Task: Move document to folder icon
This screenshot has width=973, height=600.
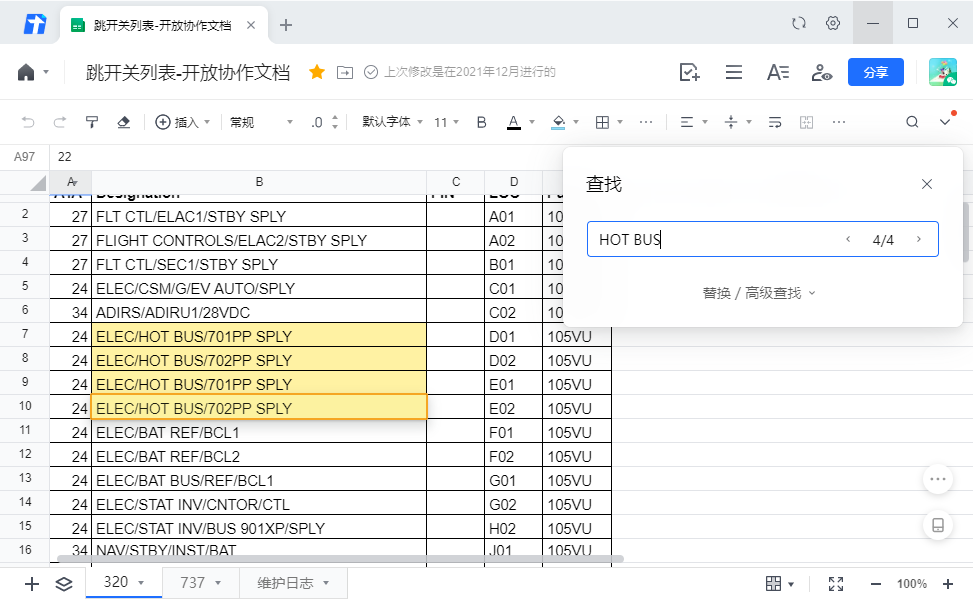Action: (x=344, y=73)
